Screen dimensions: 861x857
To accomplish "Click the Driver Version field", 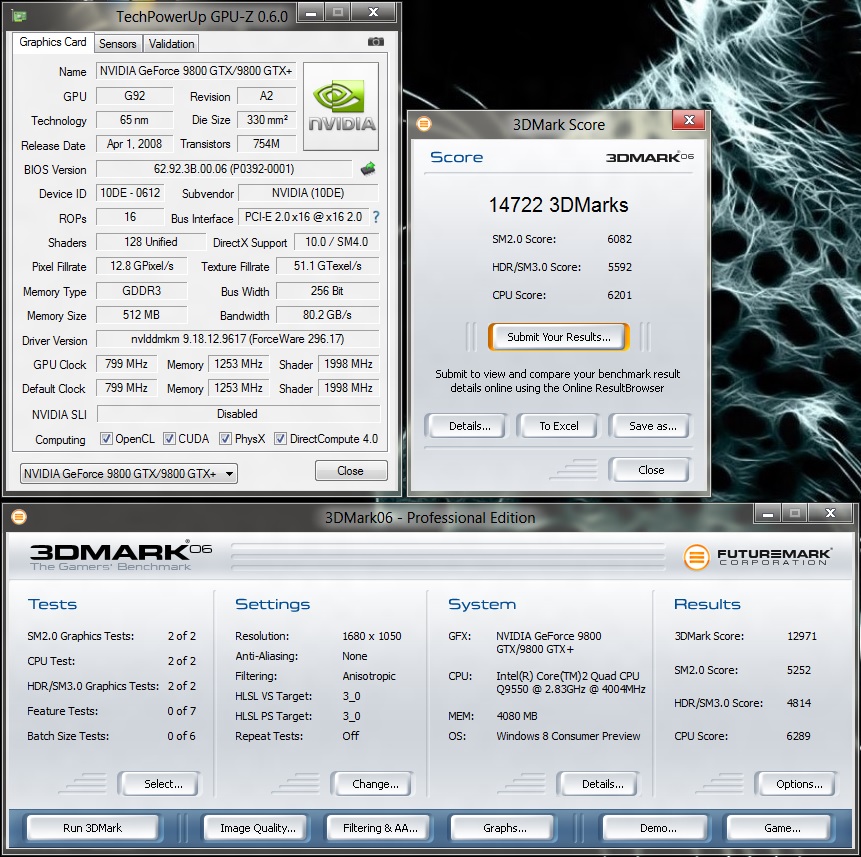I will coord(237,339).
